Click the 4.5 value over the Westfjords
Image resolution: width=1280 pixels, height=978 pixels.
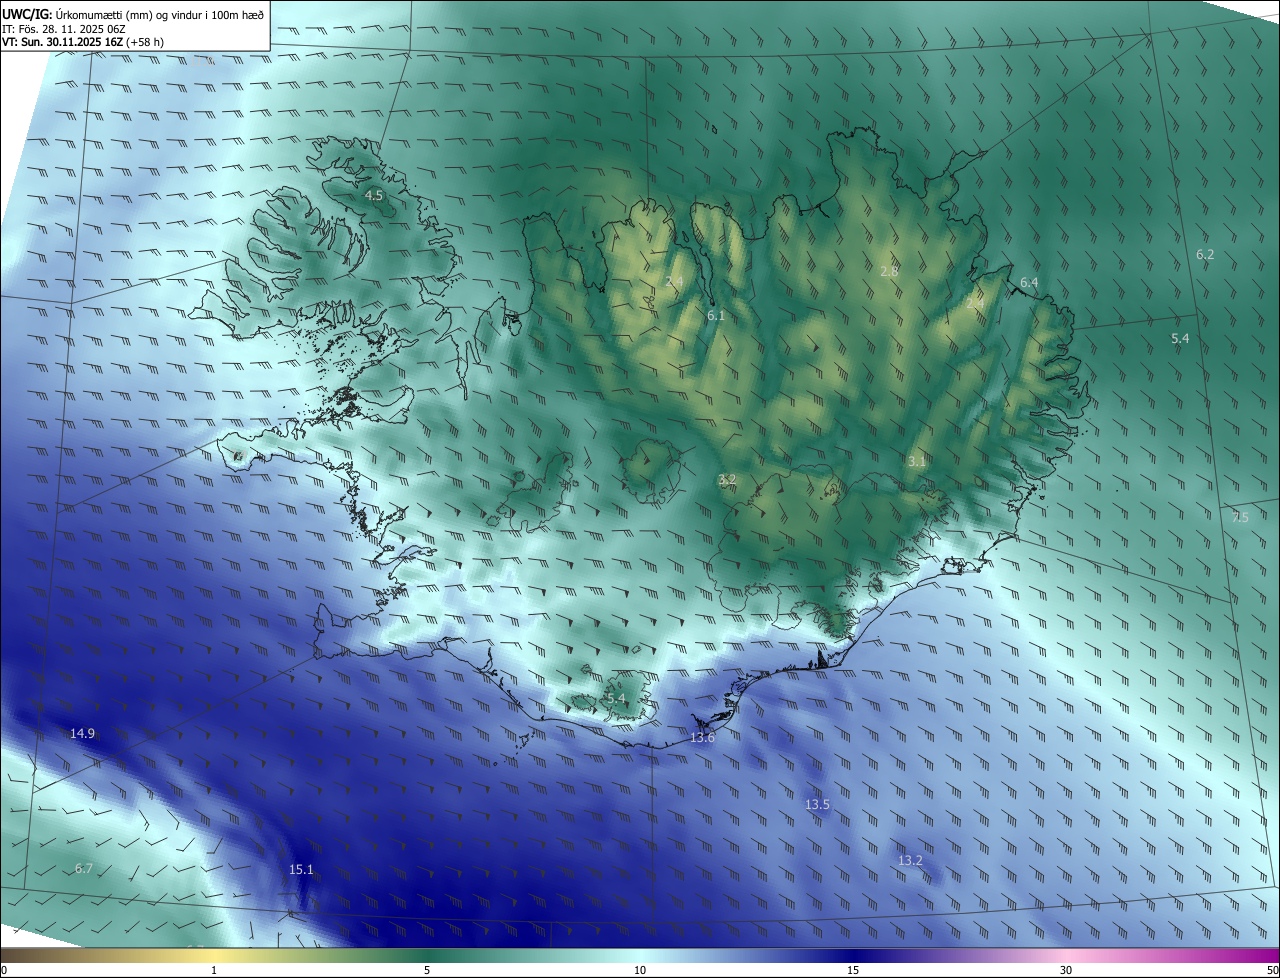[374, 195]
